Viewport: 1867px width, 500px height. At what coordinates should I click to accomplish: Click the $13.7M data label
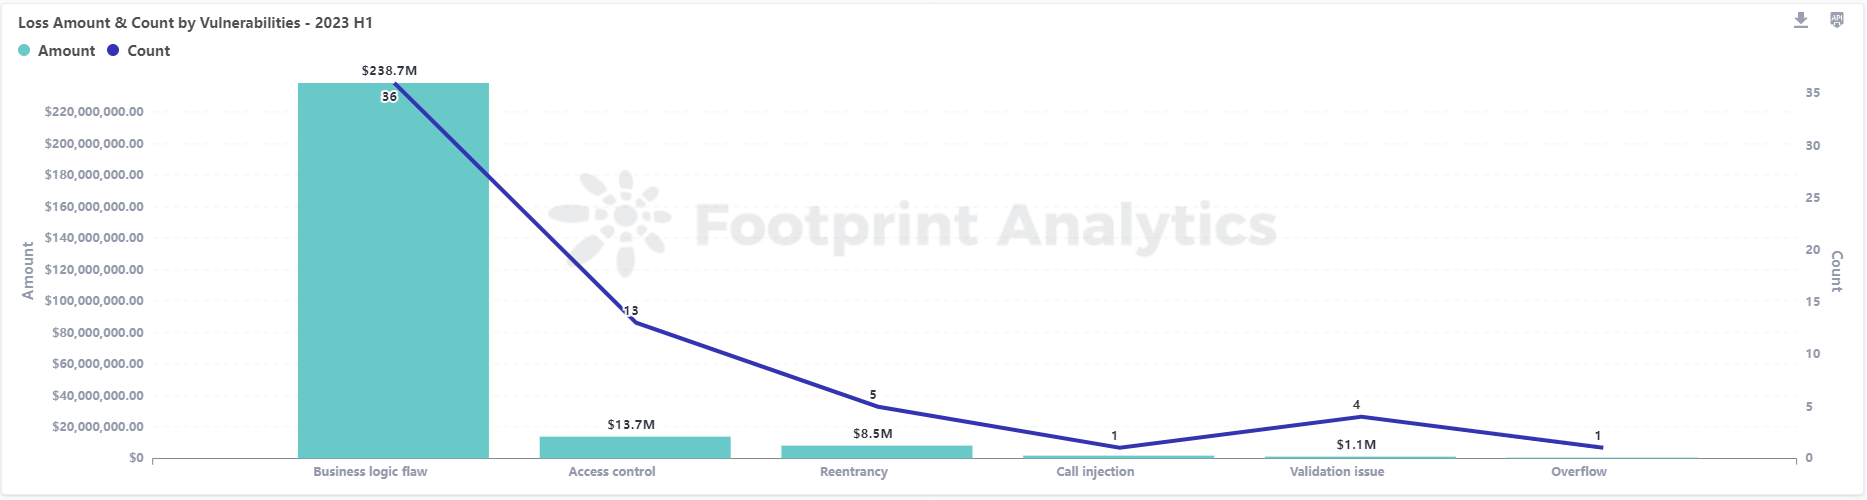pyautogui.click(x=631, y=425)
